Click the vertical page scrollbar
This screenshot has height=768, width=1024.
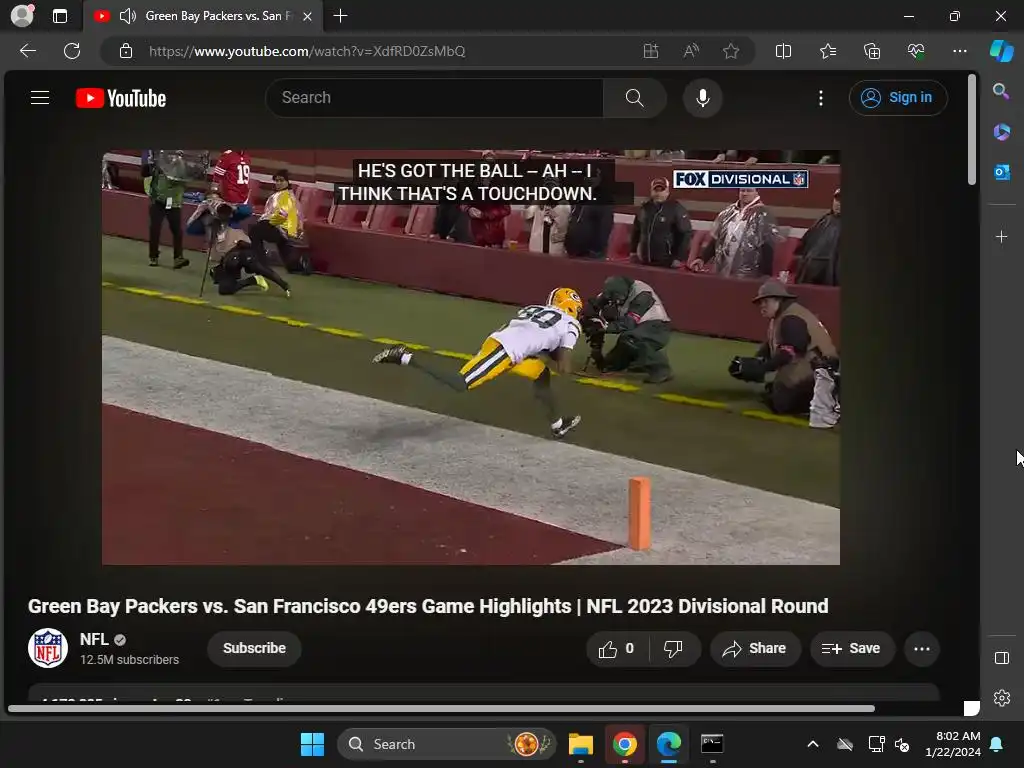(x=972, y=129)
